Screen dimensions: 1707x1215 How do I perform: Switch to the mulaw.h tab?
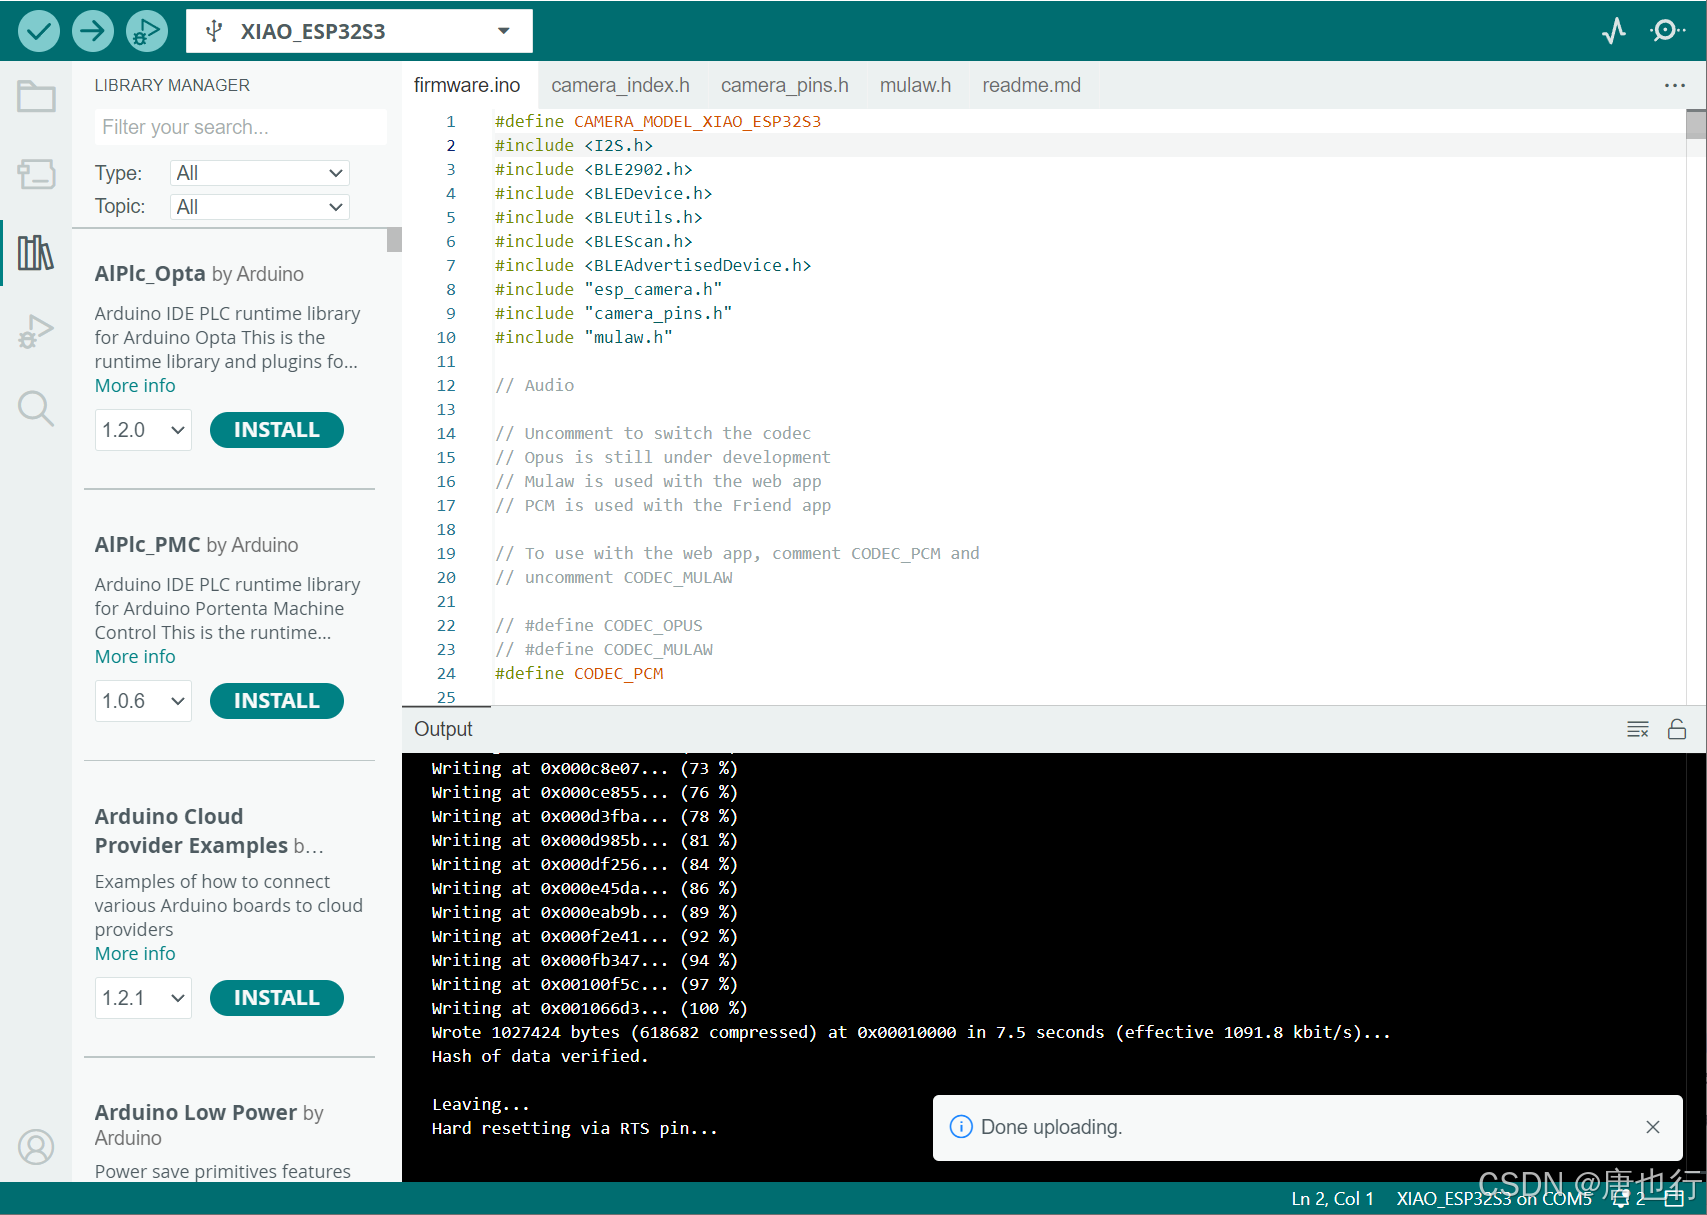coord(915,86)
